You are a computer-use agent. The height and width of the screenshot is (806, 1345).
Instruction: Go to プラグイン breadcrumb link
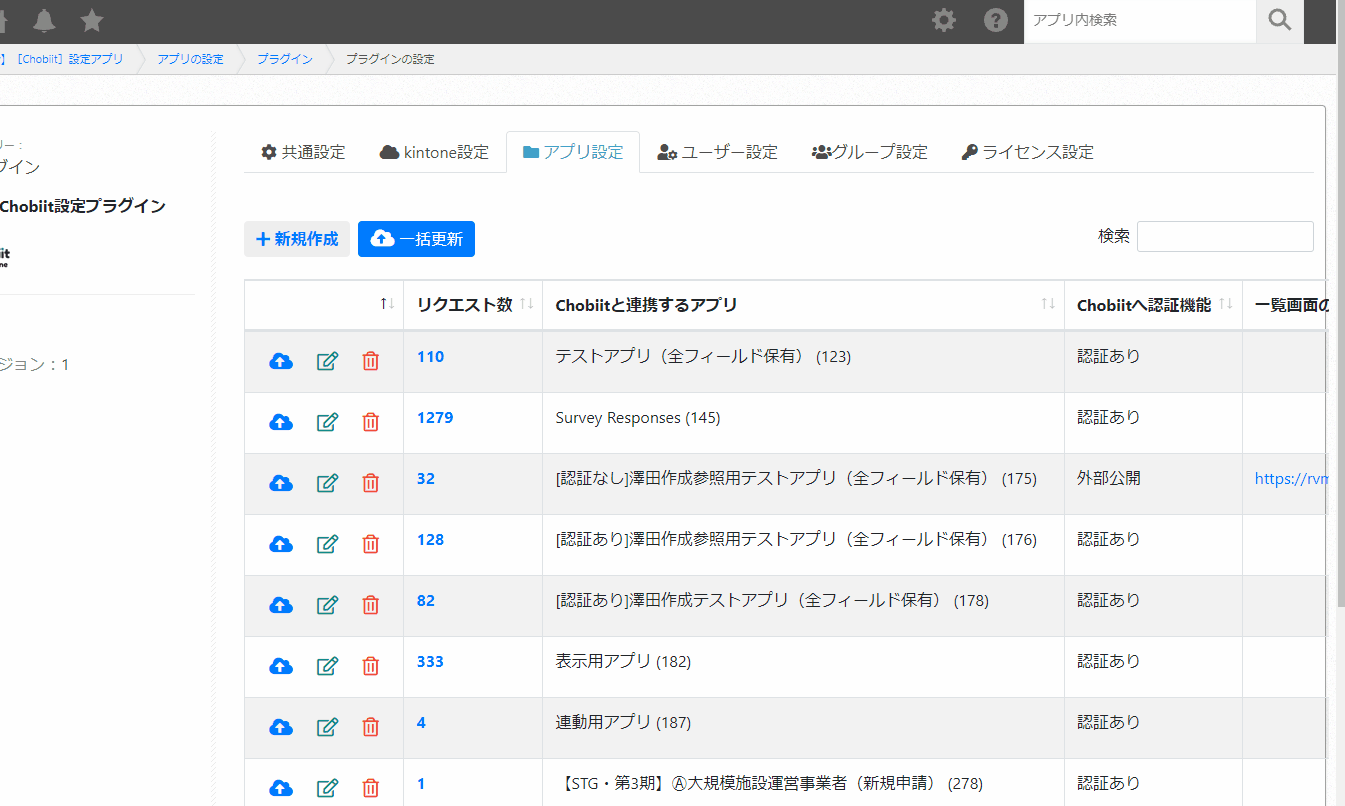(x=284, y=59)
